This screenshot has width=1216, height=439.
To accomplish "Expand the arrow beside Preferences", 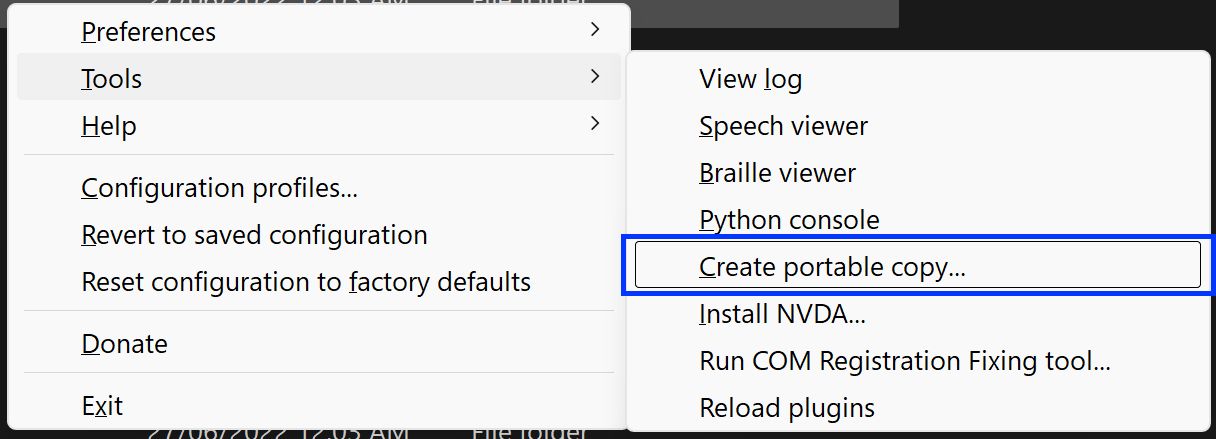I will coord(595,30).
